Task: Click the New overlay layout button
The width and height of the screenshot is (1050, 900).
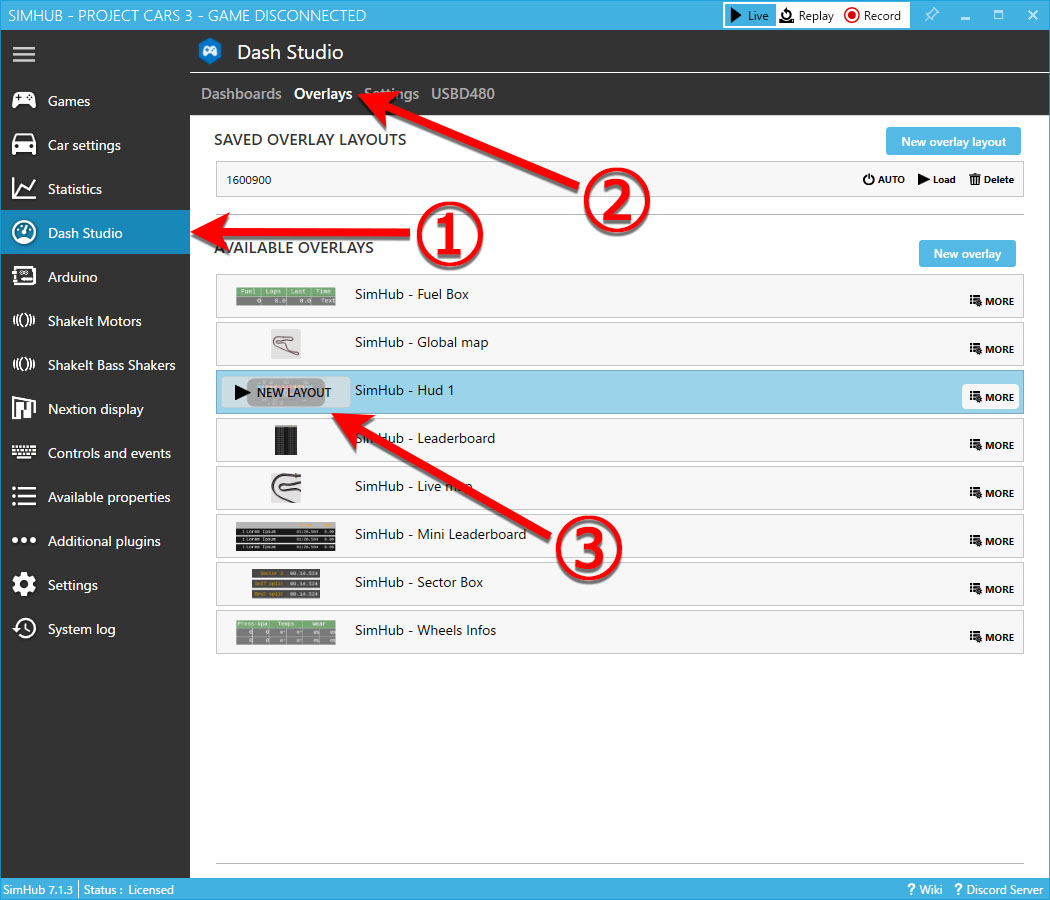Action: click(953, 142)
